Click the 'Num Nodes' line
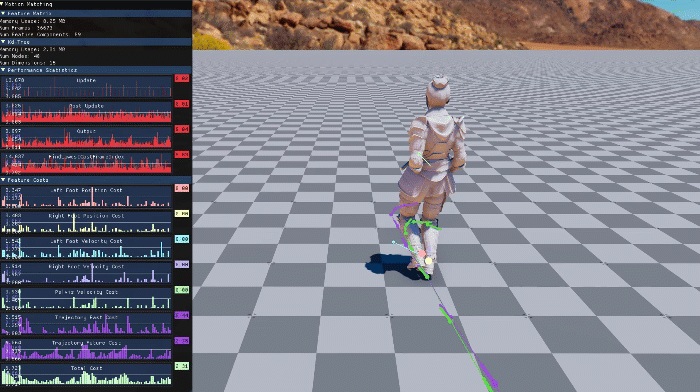 click(20, 56)
